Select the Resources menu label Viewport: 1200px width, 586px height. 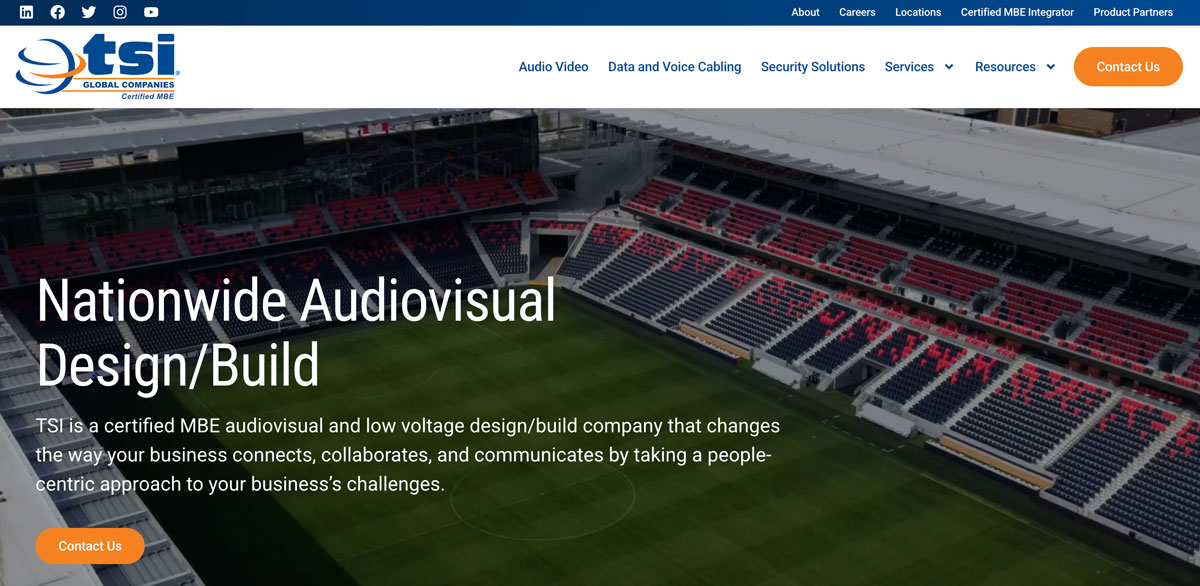1005,67
